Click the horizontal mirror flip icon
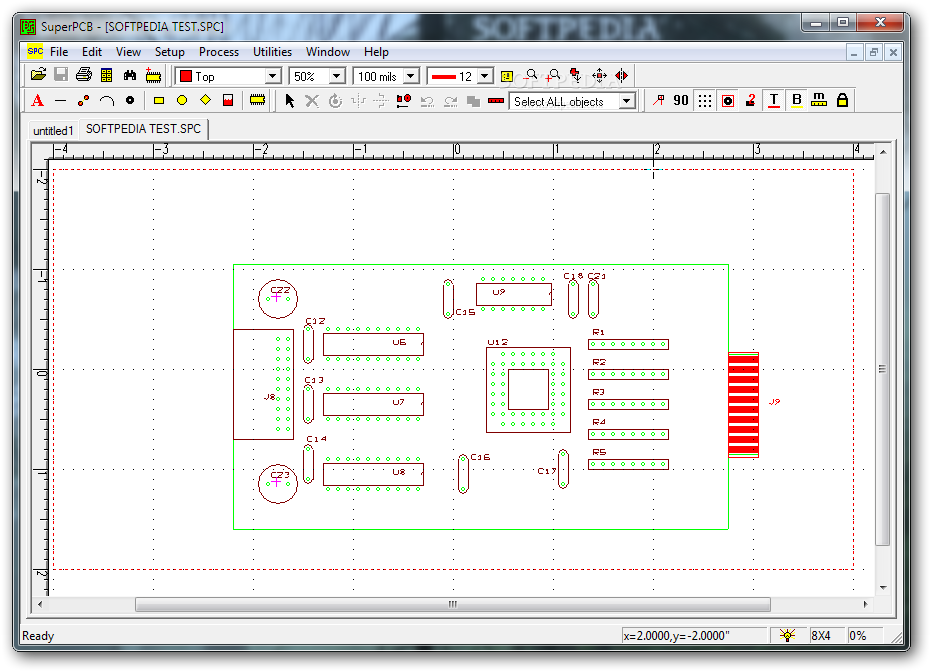 tap(622, 75)
